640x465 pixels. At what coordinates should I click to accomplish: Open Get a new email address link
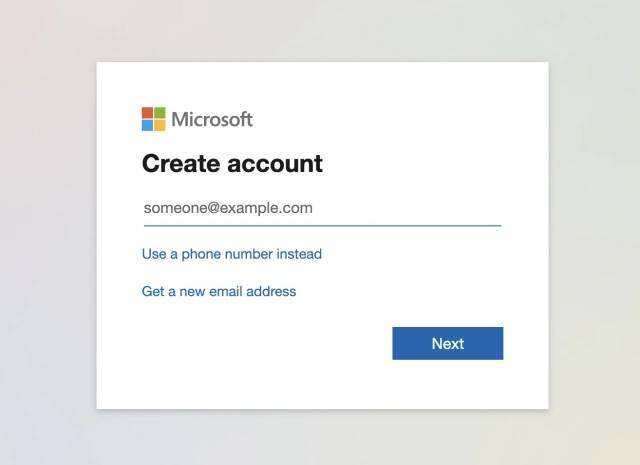click(219, 291)
